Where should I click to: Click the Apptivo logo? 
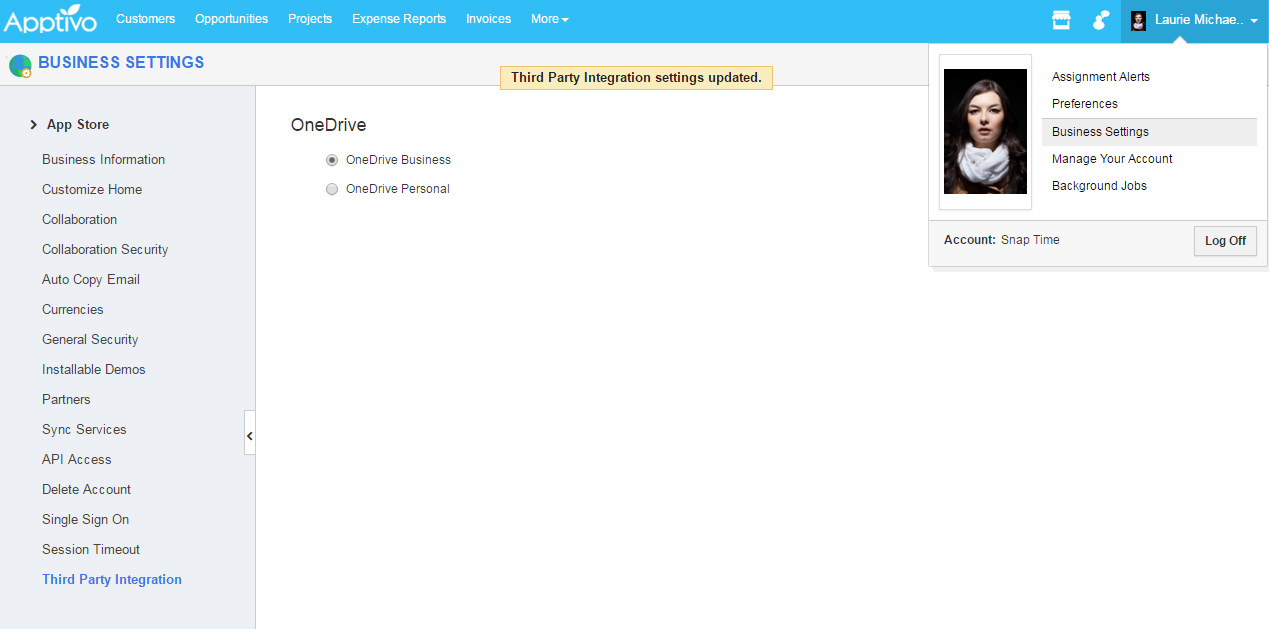[x=49, y=19]
